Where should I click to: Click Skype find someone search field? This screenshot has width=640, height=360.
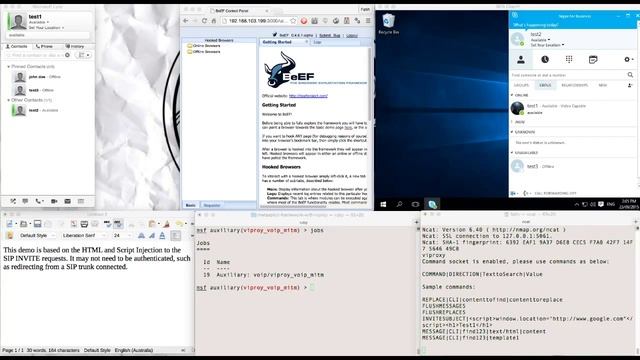click(x=568, y=75)
